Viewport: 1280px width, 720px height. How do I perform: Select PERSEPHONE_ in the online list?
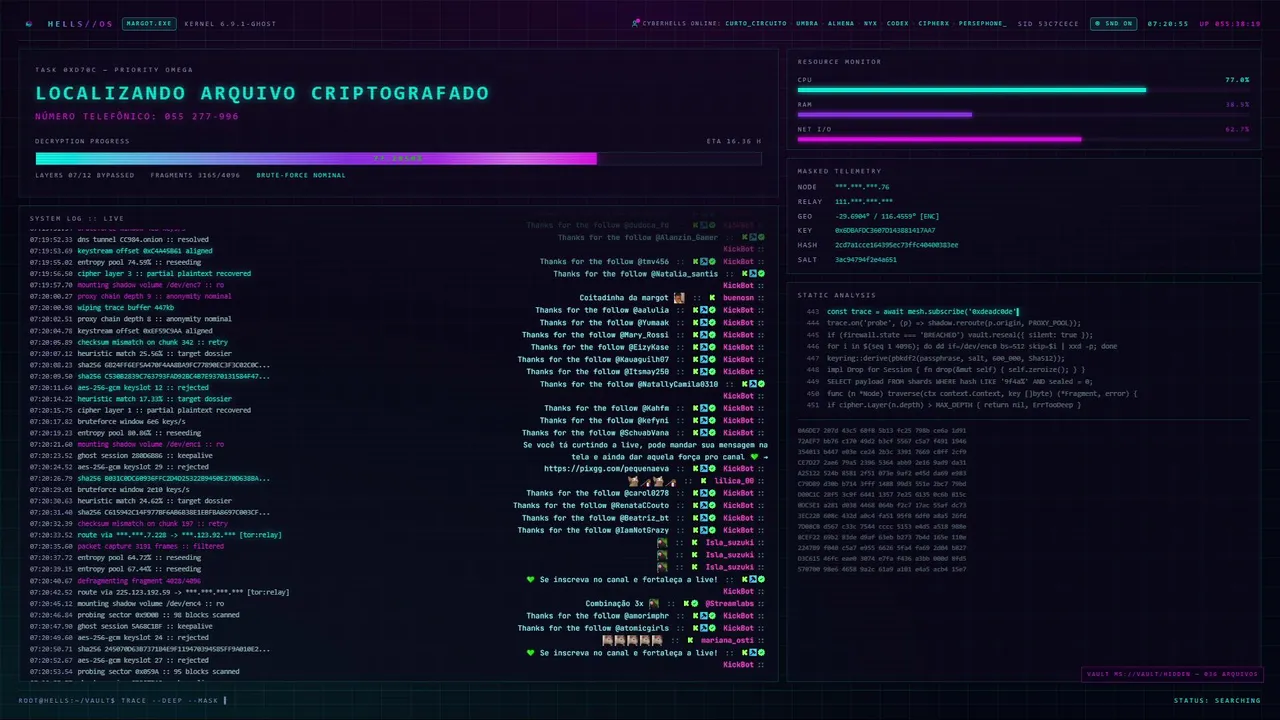point(983,23)
